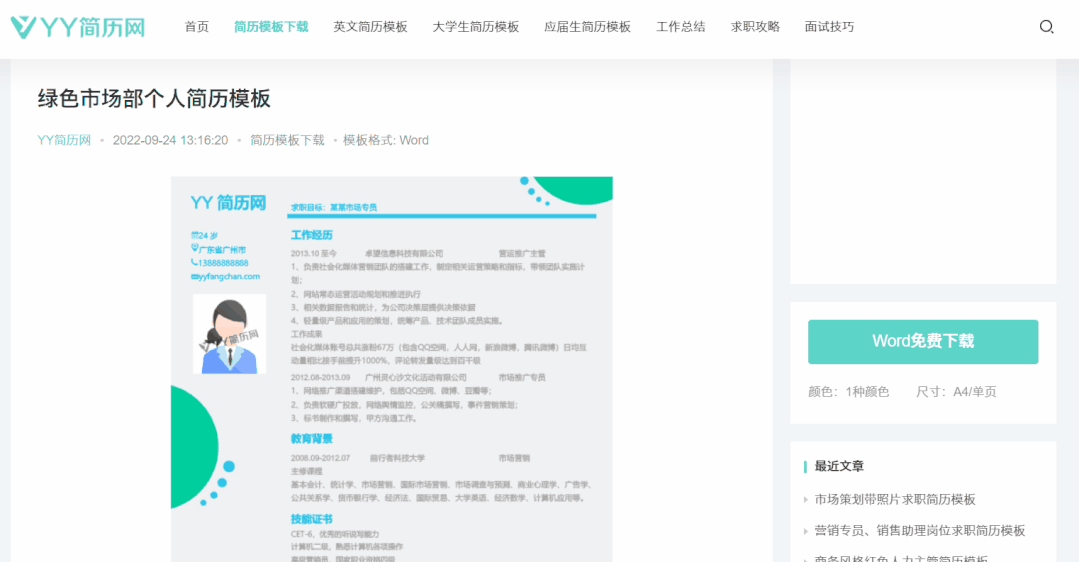Open 工作总结 menu item

pos(681,27)
